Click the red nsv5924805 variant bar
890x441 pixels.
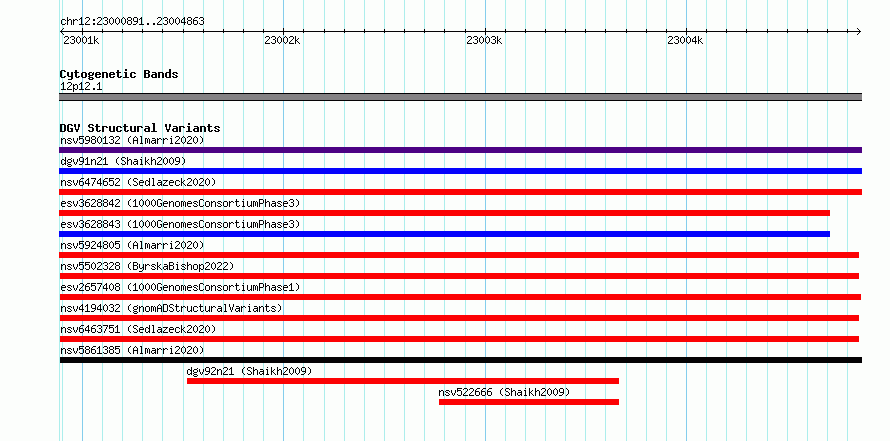click(x=459, y=255)
